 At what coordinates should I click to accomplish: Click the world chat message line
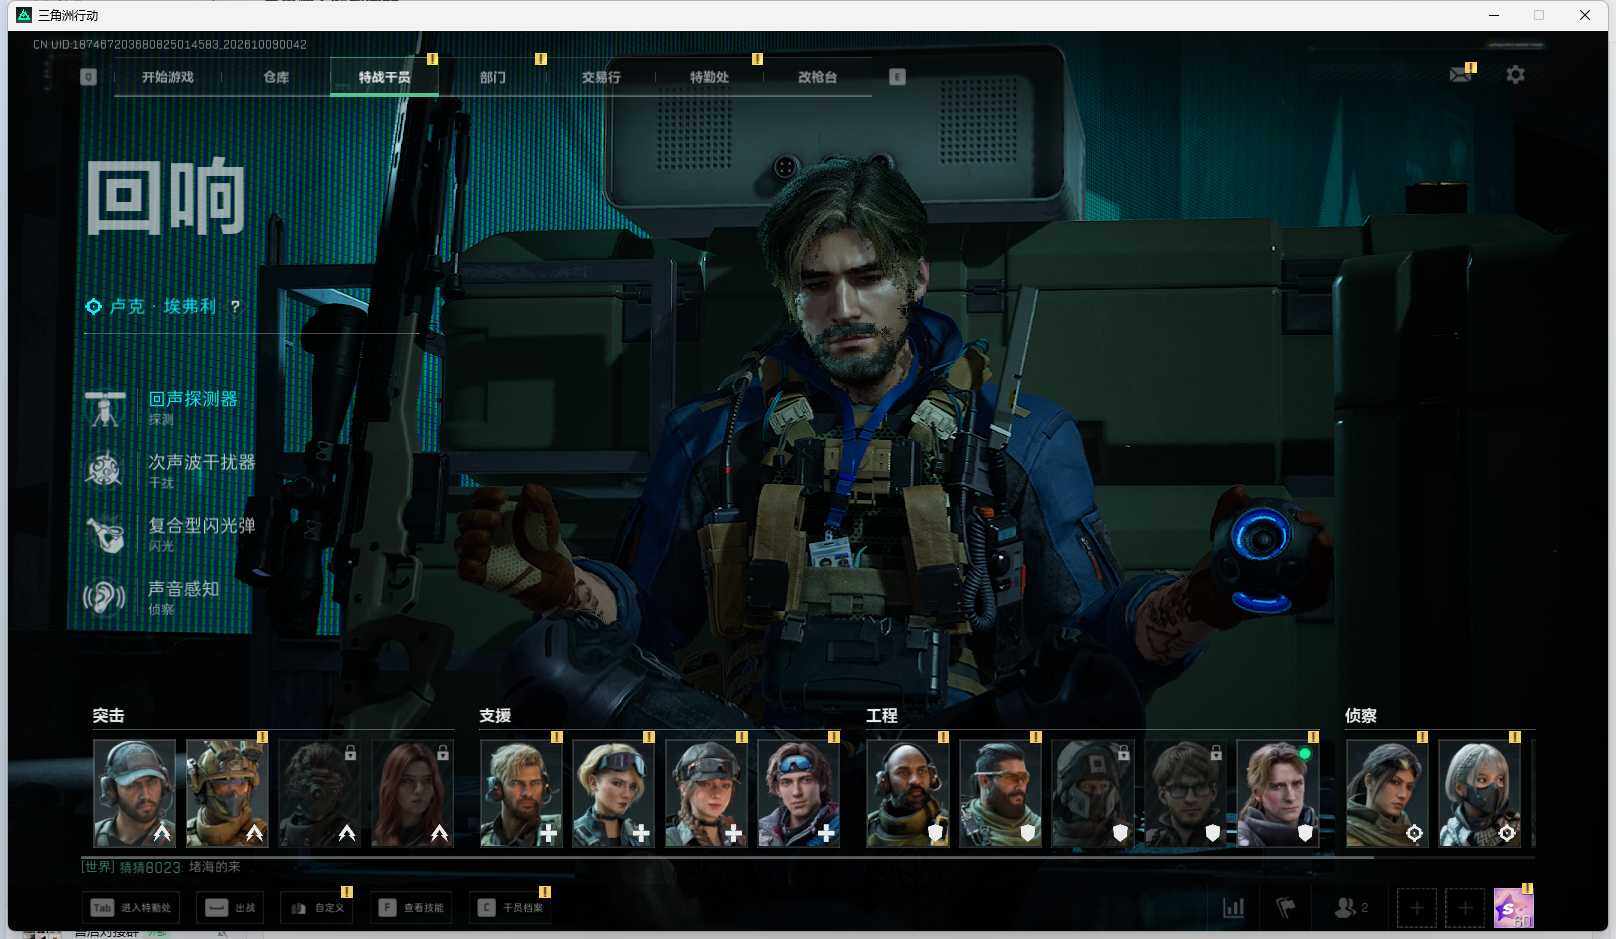tap(161, 867)
